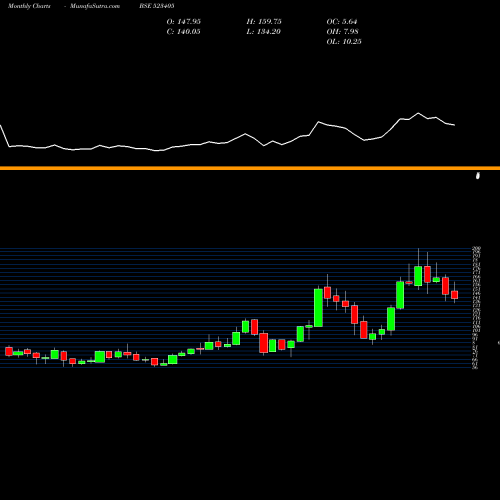The height and width of the screenshot is (500, 500).
Task: Click the close value 'C: 140.05'
Action: point(183,32)
